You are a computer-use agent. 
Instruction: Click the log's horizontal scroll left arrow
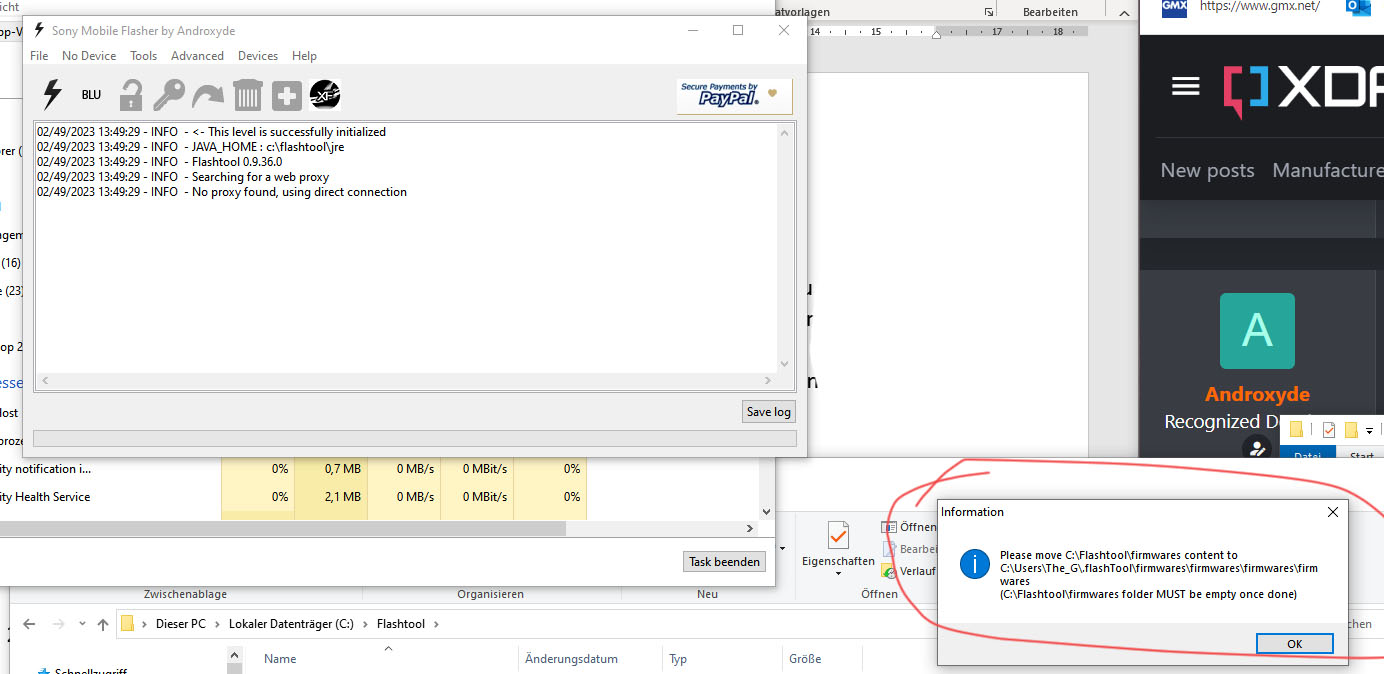tap(44, 381)
